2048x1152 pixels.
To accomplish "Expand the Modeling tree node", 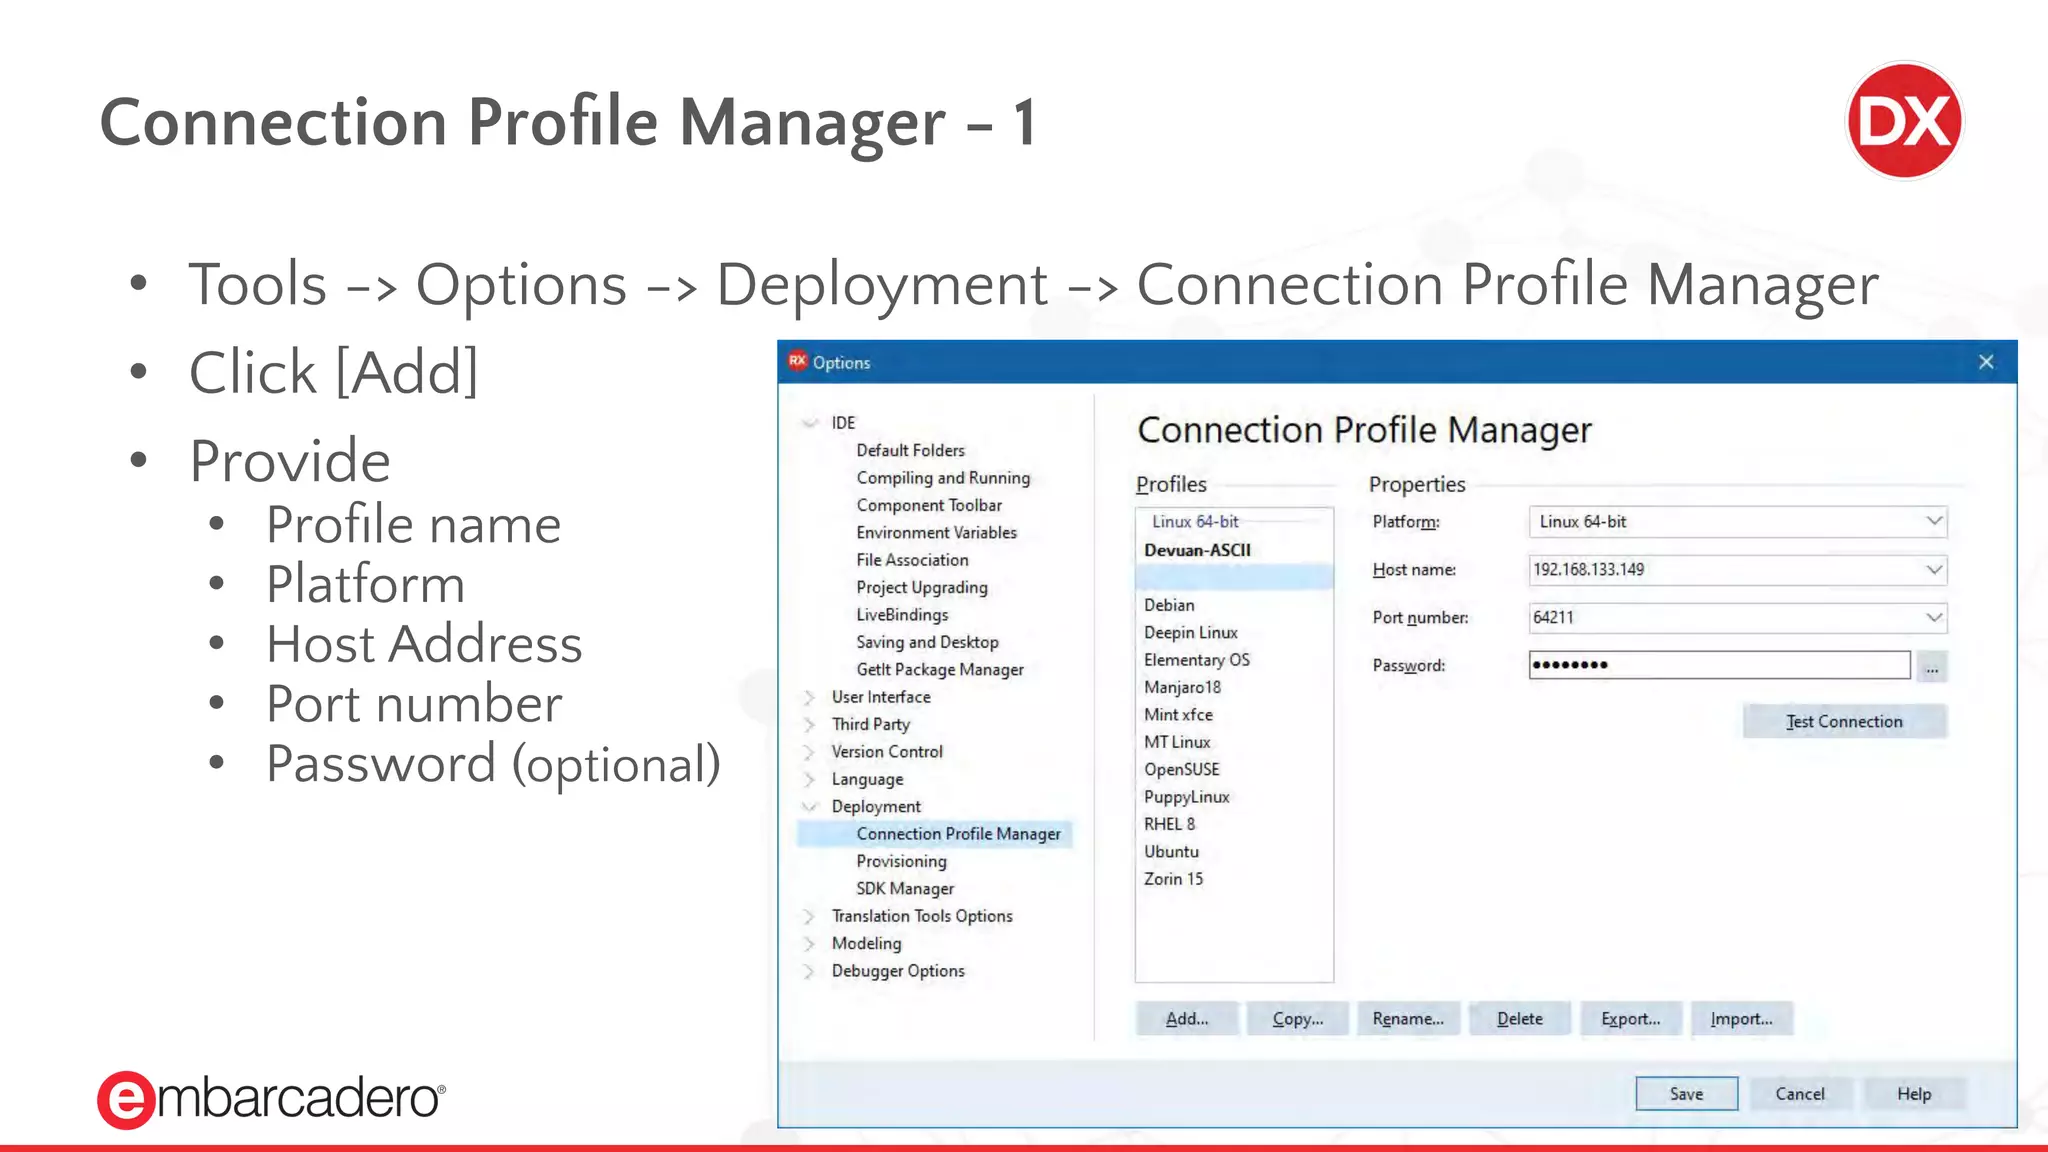I will [x=810, y=943].
